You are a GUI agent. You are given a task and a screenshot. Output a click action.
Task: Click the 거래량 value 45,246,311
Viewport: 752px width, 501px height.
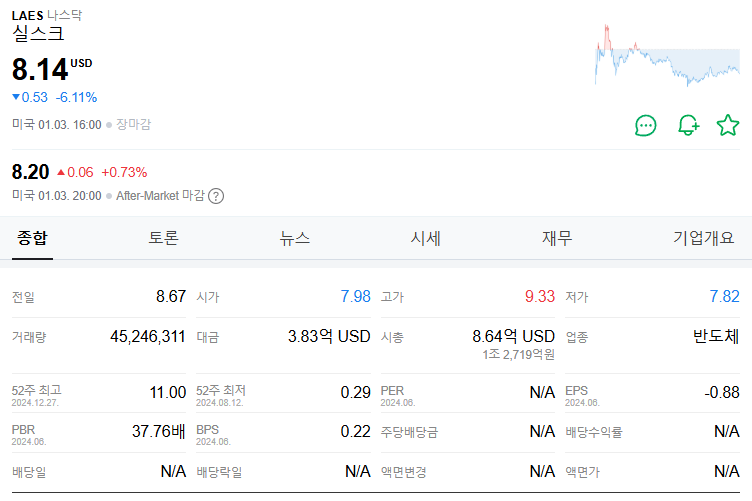pyautogui.click(x=148, y=337)
